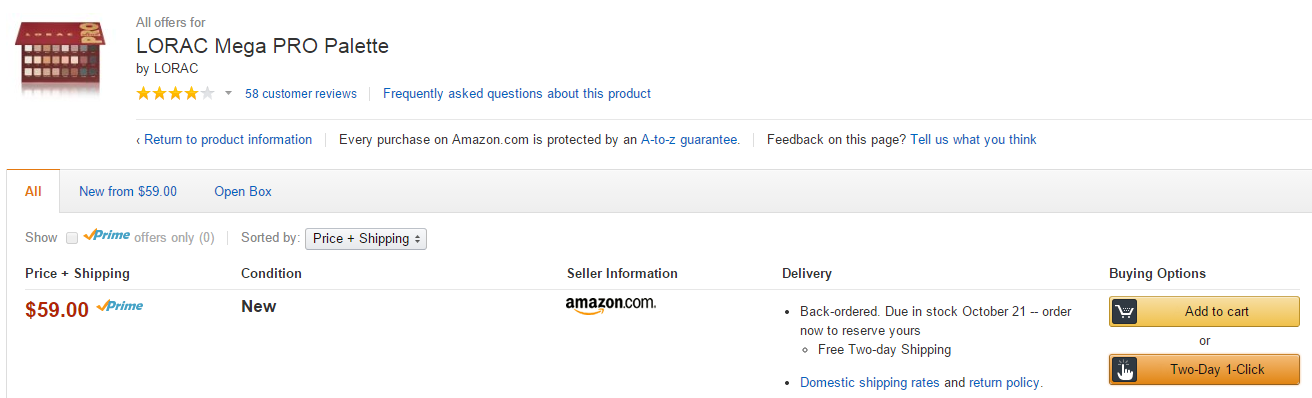Open the A-to-z guarantee link
The height and width of the screenshot is (398, 1312).
coord(690,140)
